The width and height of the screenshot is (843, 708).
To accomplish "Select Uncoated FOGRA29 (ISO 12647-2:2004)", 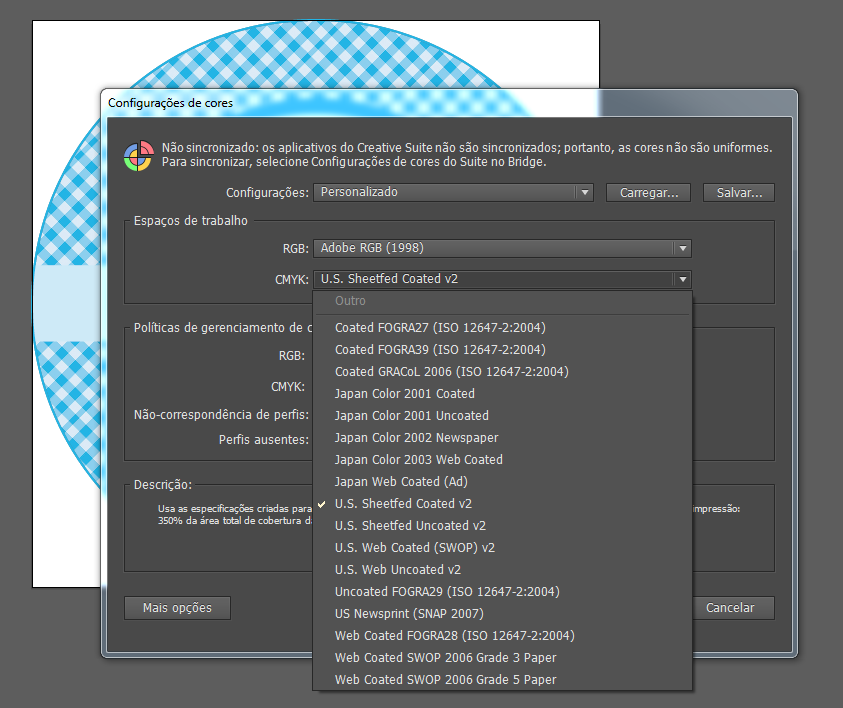I will pos(502,592).
